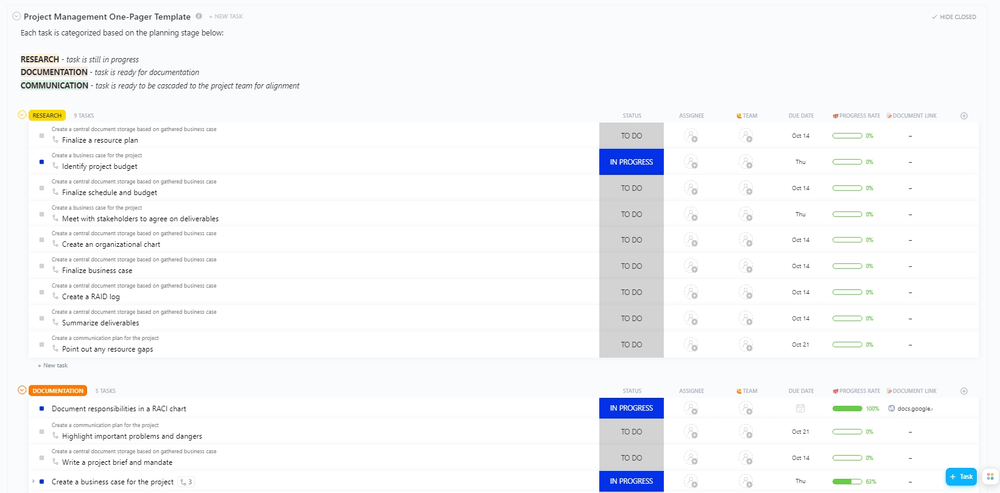Viewport: 1000px width, 493px height.
Task: Click the status square for Finalize a resource plan
Action: pyautogui.click(x=41, y=135)
